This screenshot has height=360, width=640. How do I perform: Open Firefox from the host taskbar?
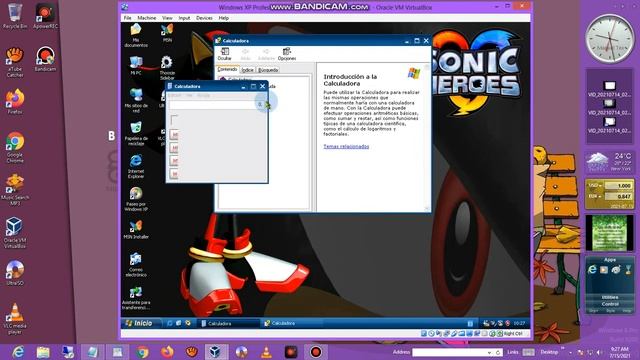click(167, 352)
